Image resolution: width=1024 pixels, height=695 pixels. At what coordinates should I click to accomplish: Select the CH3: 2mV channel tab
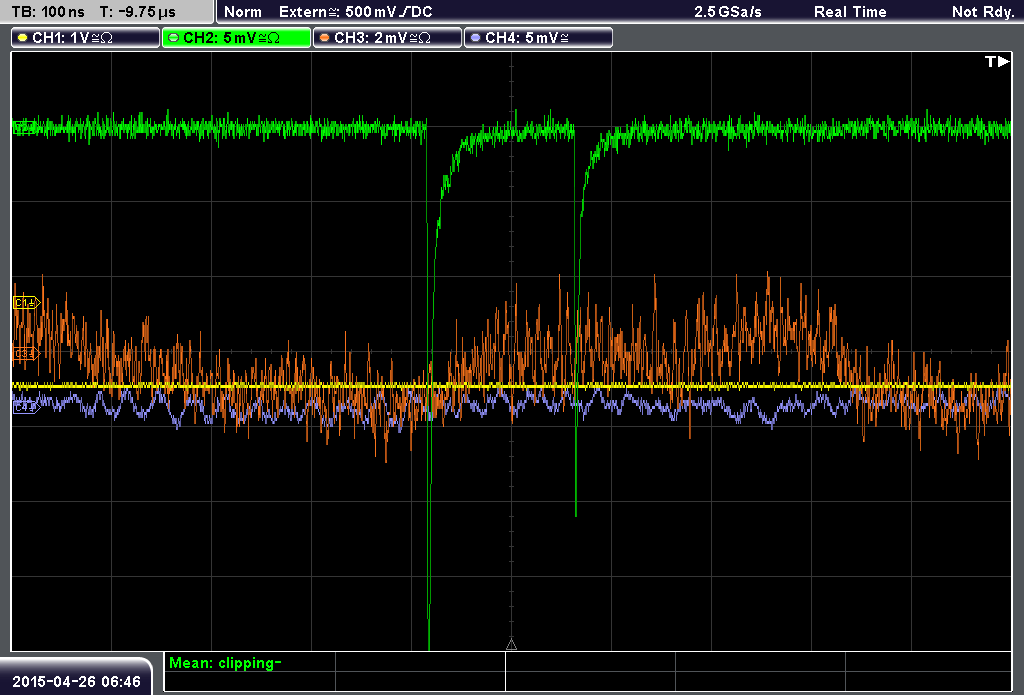[x=387, y=38]
